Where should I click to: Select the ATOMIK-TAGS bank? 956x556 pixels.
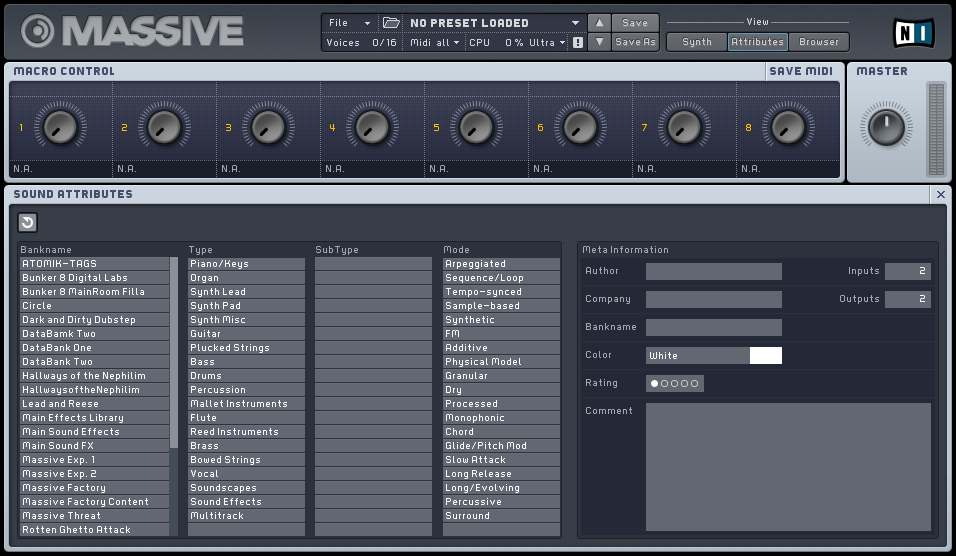[x=95, y=264]
